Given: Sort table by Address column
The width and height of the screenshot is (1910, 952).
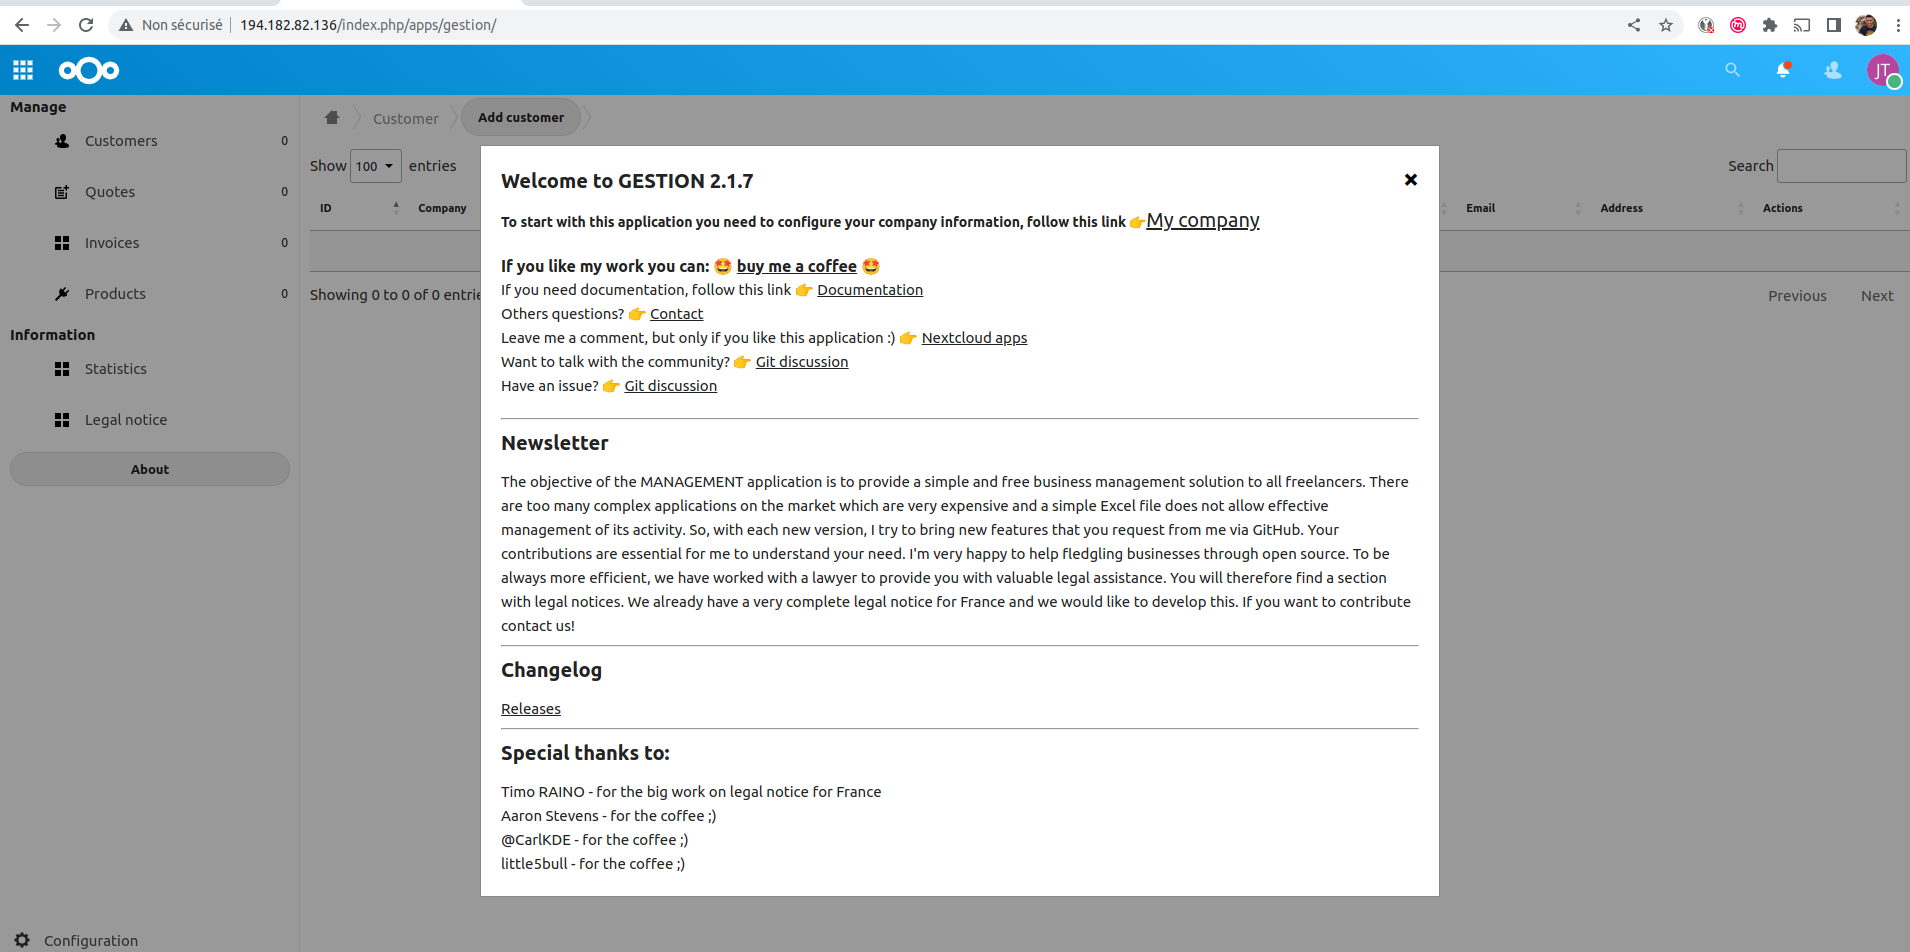Looking at the screenshot, I should pyautogui.click(x=1670, y=208).
